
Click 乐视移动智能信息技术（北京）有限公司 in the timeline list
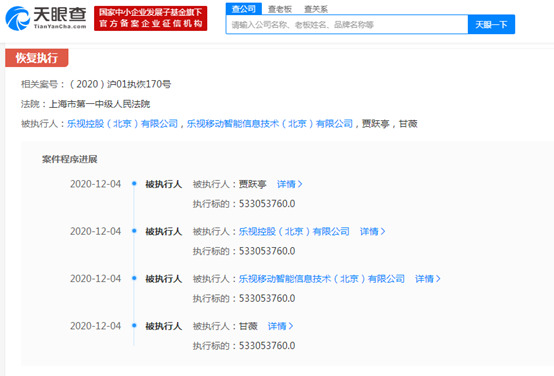coord(322,279)
